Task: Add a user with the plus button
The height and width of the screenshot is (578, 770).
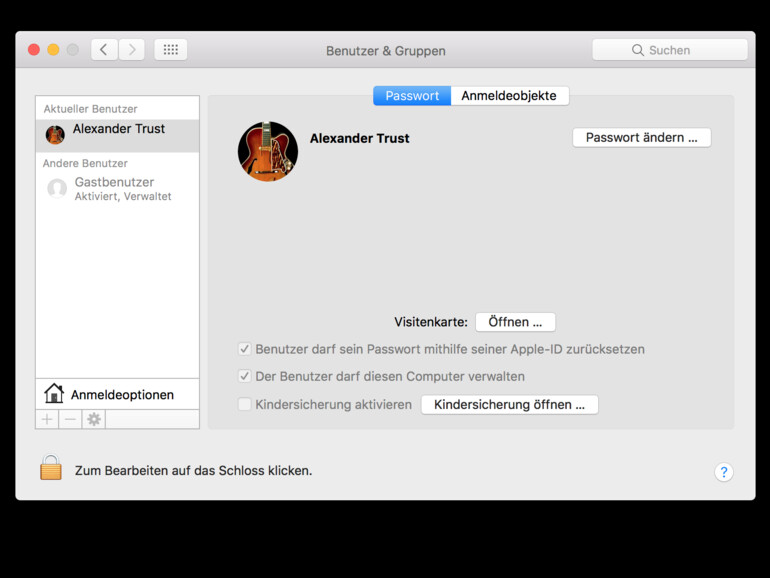Action: tap(47, 419)
